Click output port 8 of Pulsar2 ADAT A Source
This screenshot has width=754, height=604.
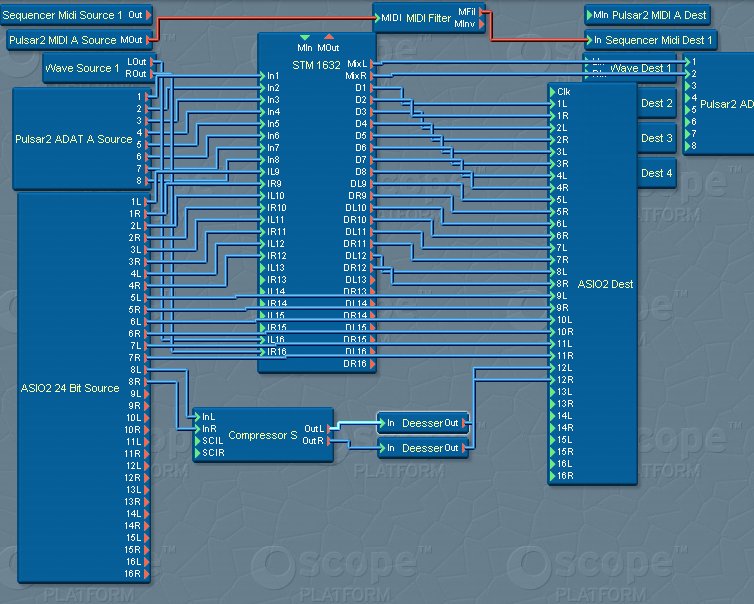point(147,181)
